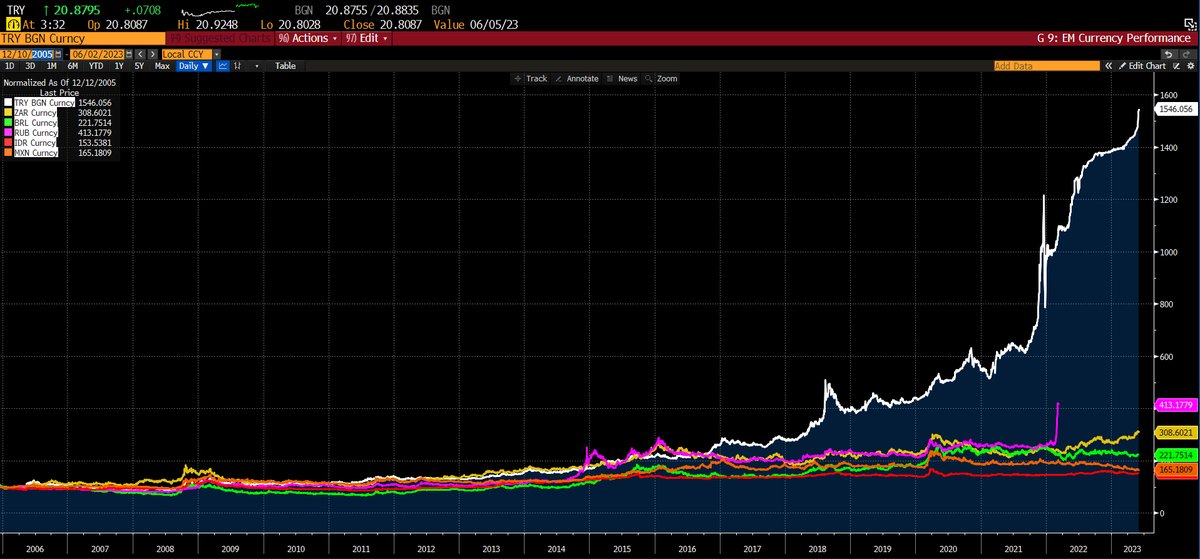Activate the Annotate tool
This screenshot has height=559, width=1200.
click(576, 78)
